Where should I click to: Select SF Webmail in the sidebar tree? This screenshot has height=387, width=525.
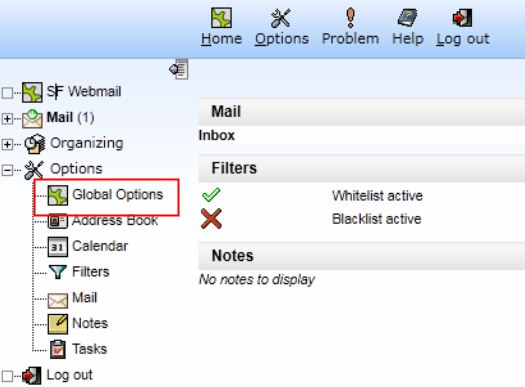pyautogui.click(x=84, y=91)
